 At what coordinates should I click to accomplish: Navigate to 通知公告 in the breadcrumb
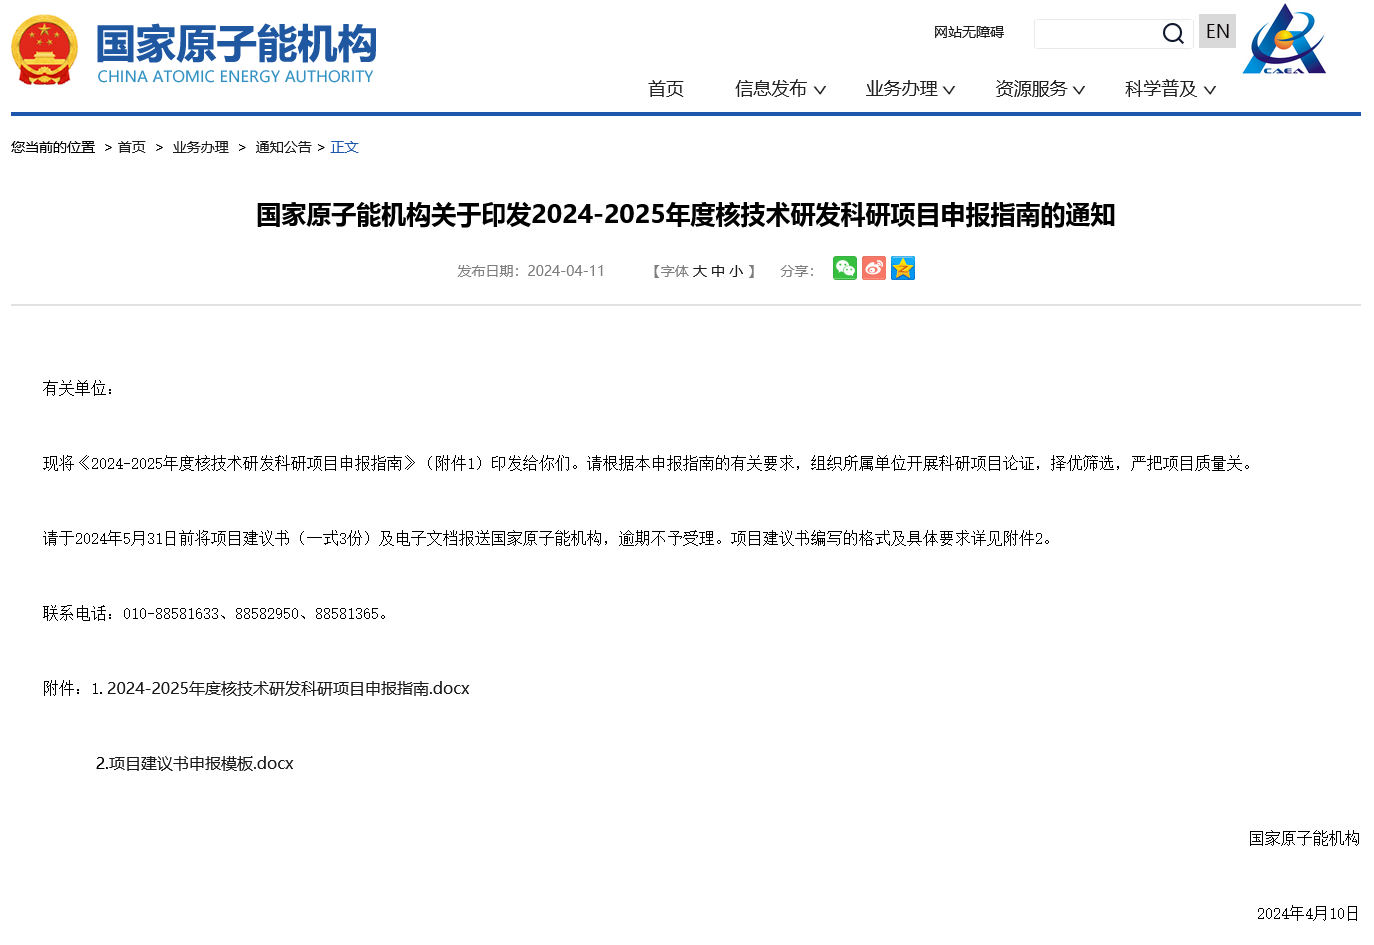[283, 147]
